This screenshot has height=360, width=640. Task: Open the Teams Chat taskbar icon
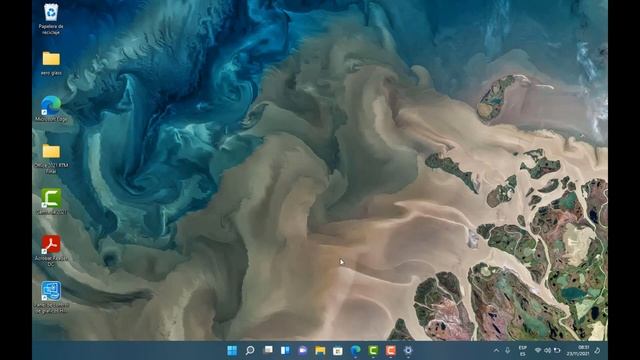(x=302, y=350)
